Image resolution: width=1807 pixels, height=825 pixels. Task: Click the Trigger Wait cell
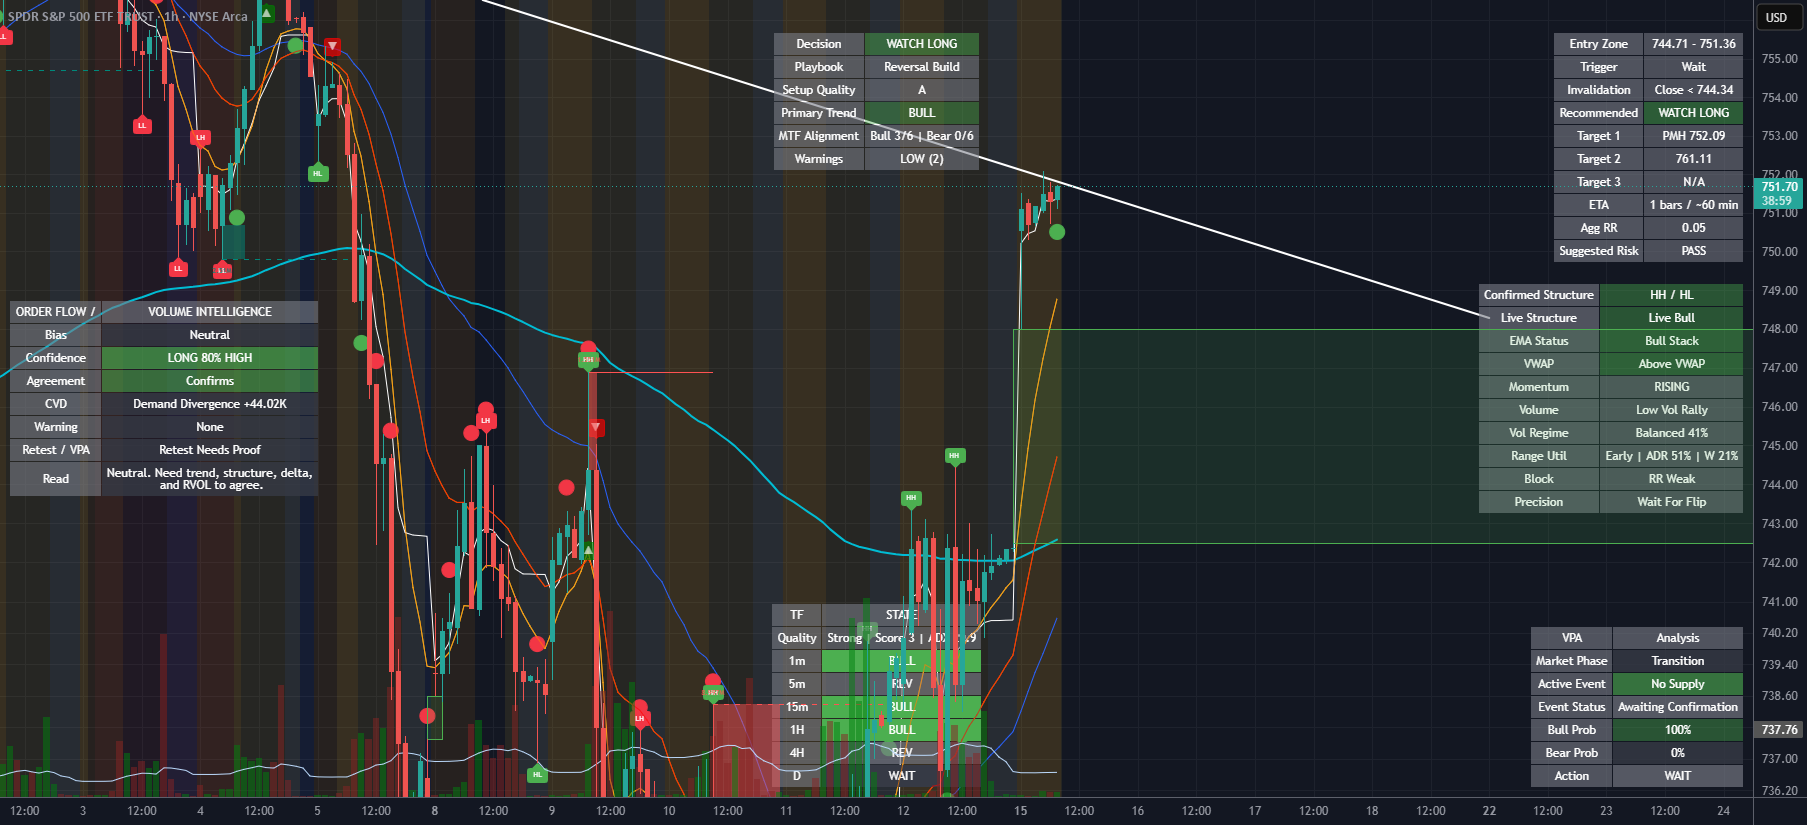1693,67
